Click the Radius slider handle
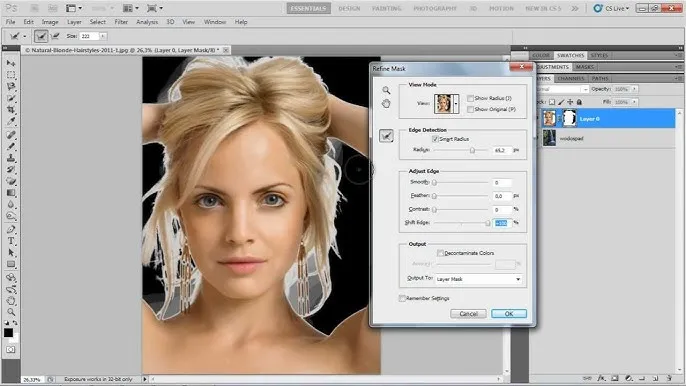686x386 pixels. click(x=472, y=151)
